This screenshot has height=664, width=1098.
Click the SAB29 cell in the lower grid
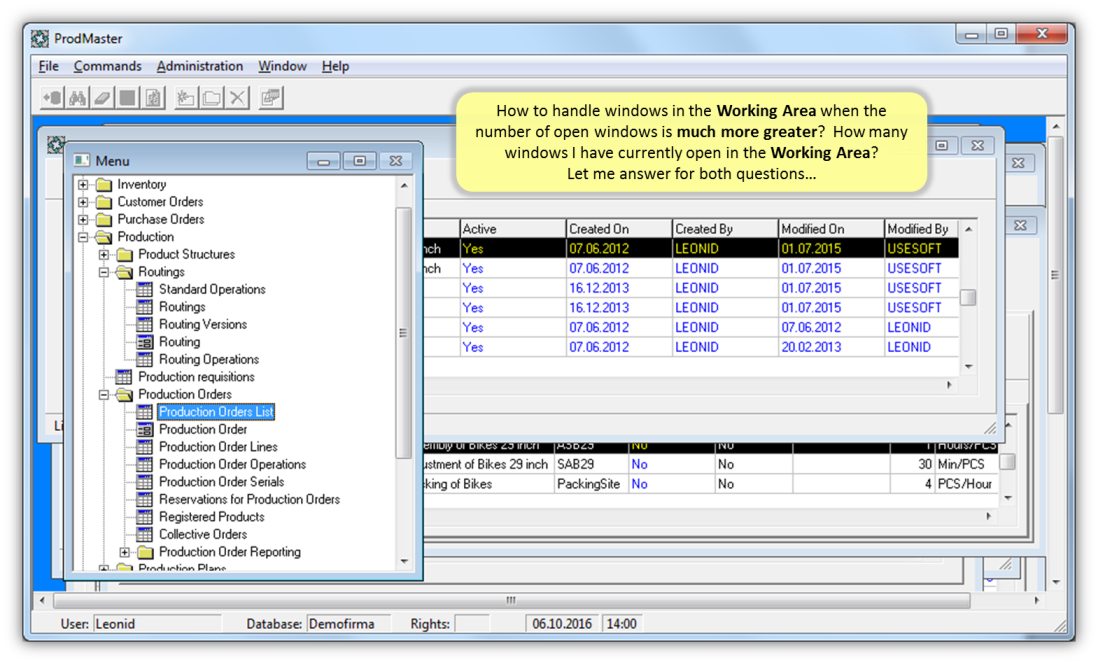coord(591,464)
